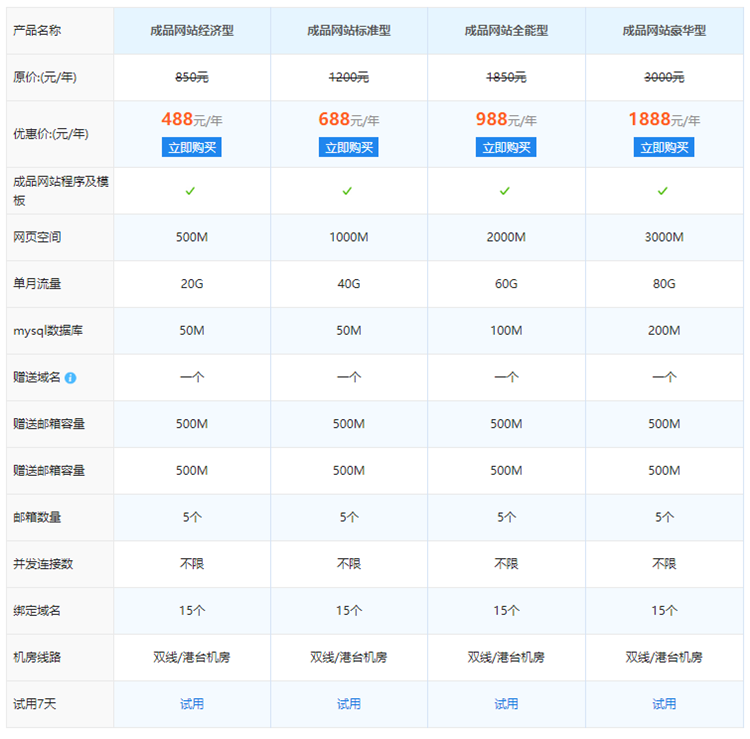Start the 试用 trial for 豪华型 plan

663,704
